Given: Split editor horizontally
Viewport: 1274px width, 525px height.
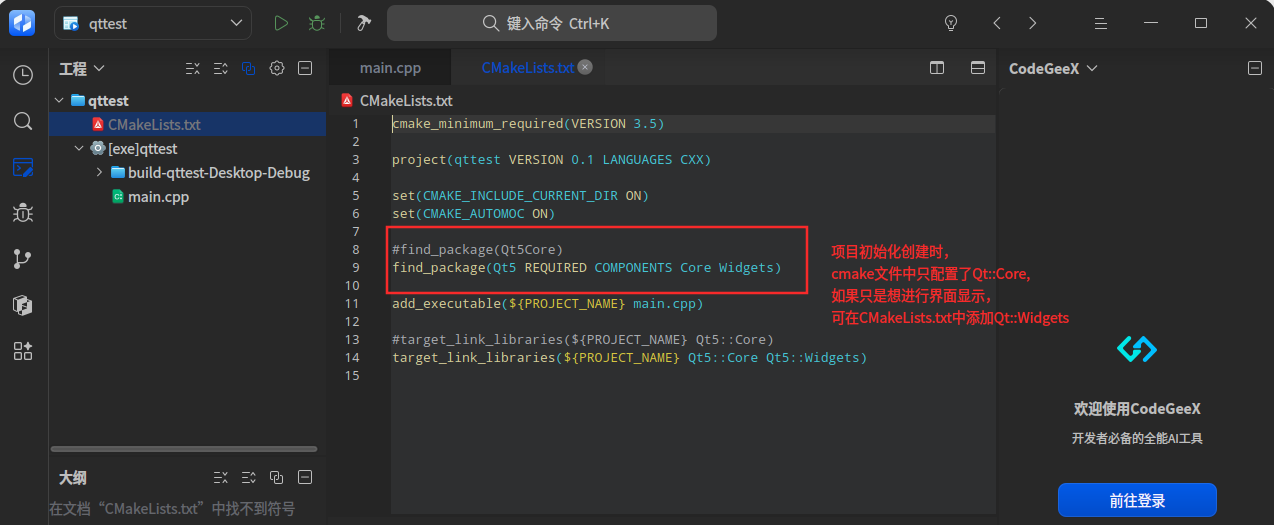Looking at the screenshot, I should tap(979, 68).
